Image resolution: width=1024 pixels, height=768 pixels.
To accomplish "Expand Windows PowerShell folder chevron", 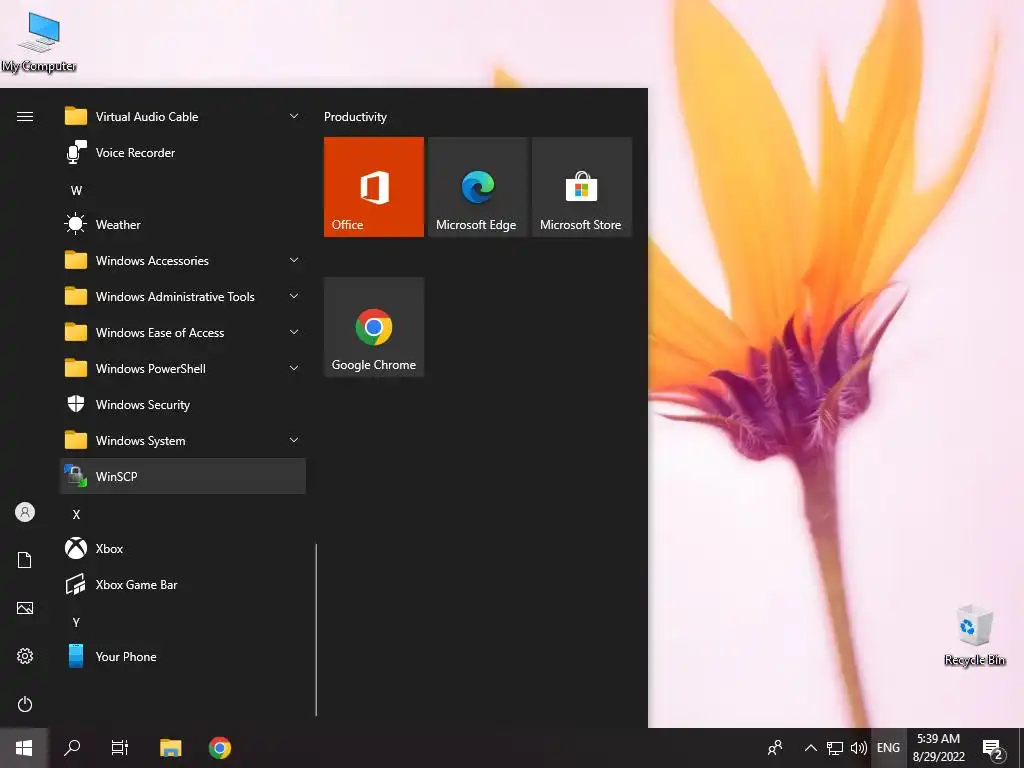I will coord(294,368).
